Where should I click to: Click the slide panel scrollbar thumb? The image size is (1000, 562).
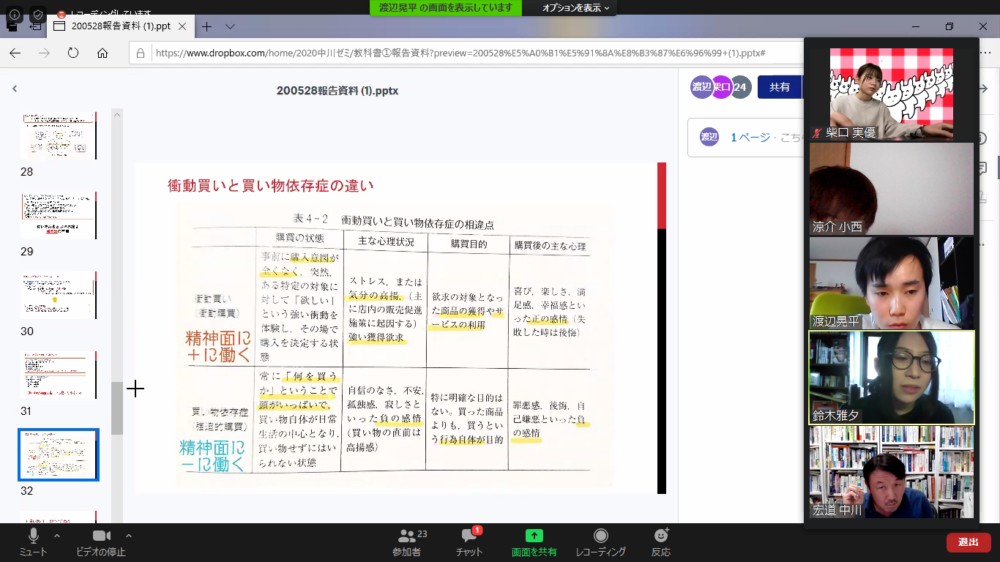117,408
